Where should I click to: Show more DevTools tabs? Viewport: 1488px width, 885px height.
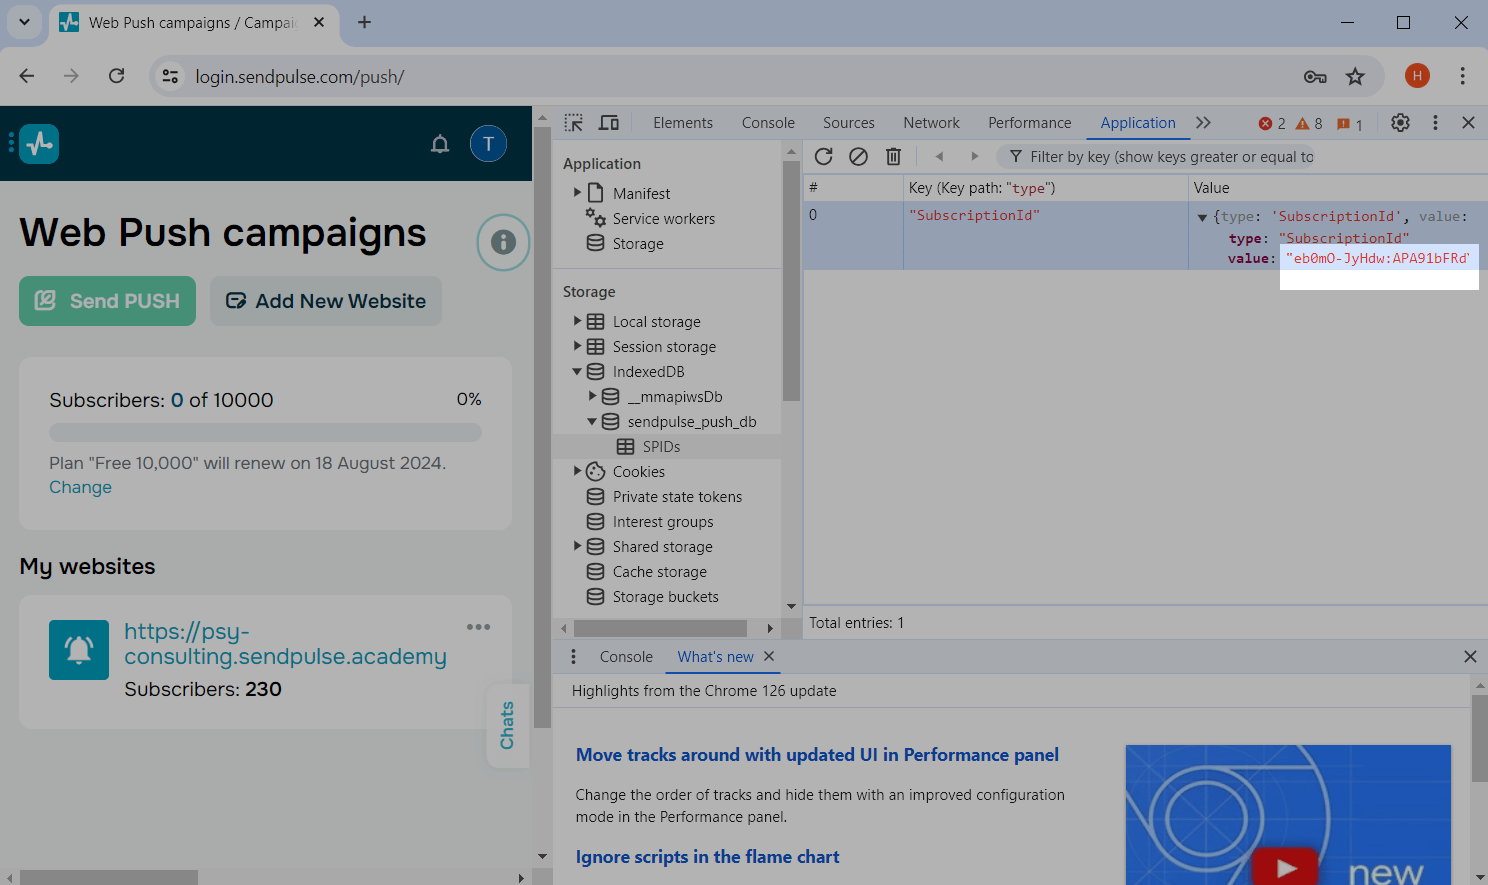pyautogui.click(x=1203, y=123)
